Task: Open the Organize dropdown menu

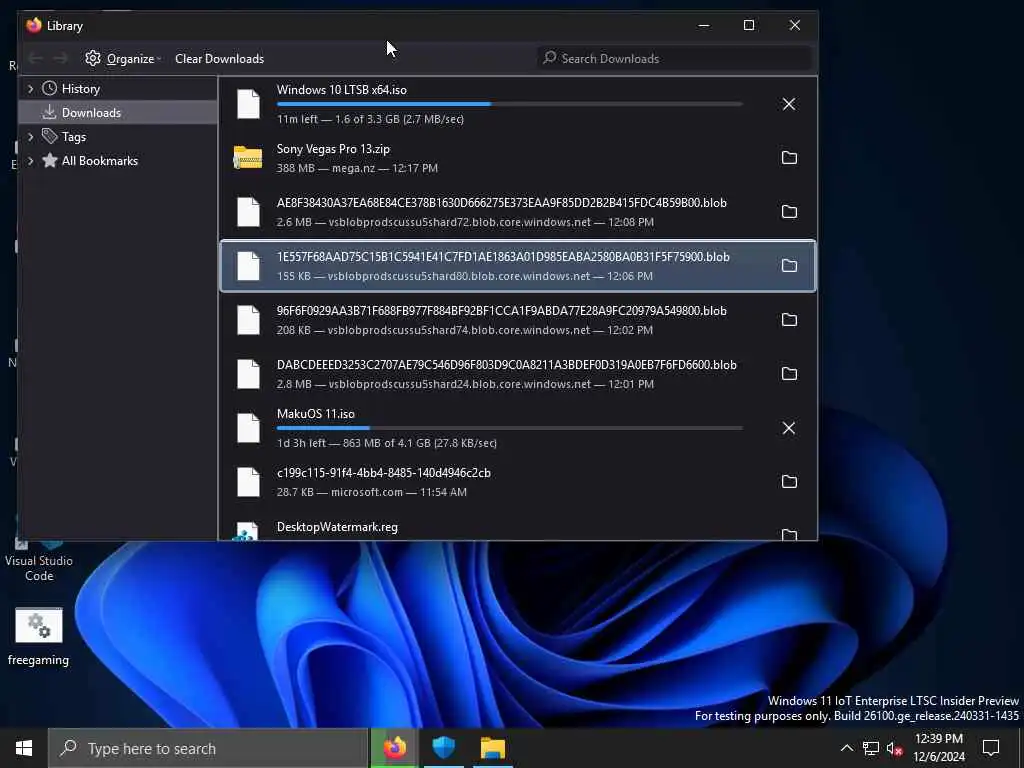Action: tap(123, 58)
